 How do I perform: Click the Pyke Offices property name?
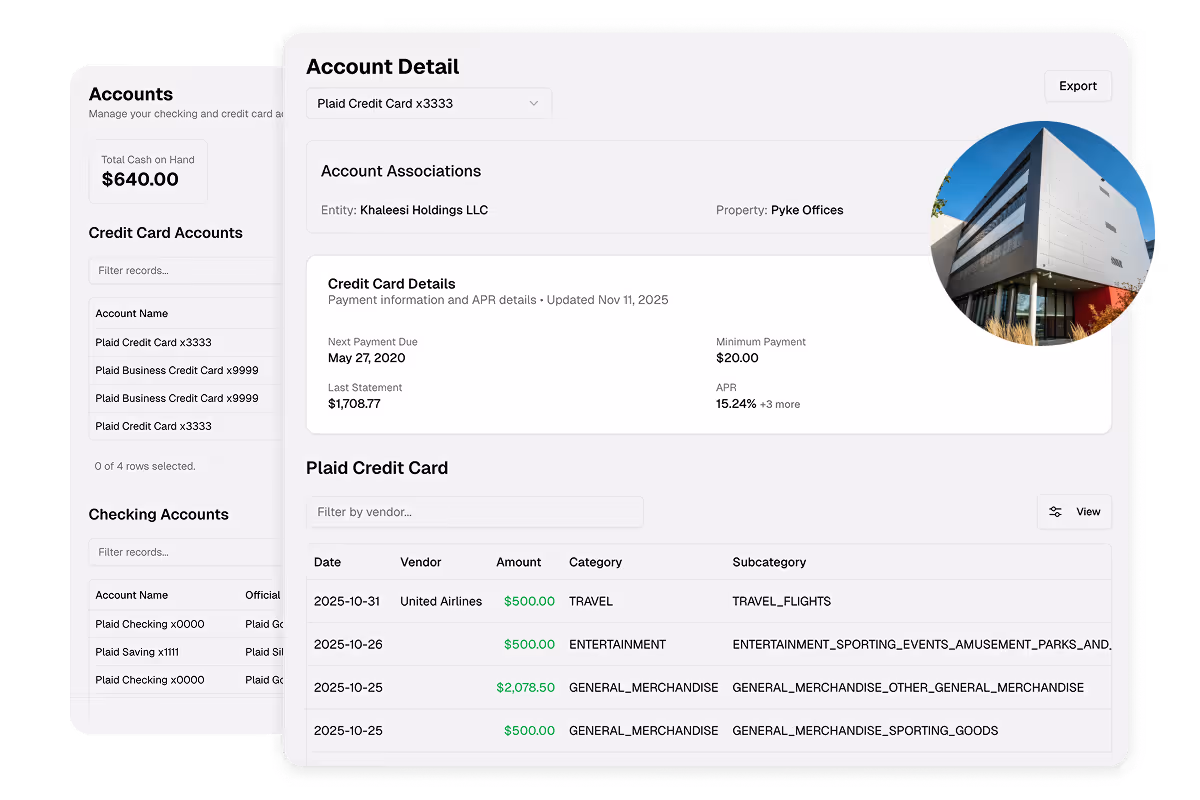pos(807,210)
